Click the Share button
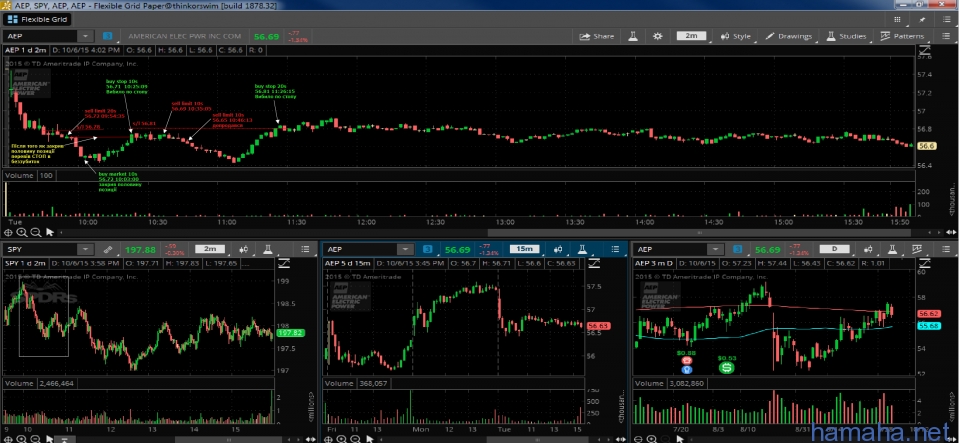 point(597,37)
